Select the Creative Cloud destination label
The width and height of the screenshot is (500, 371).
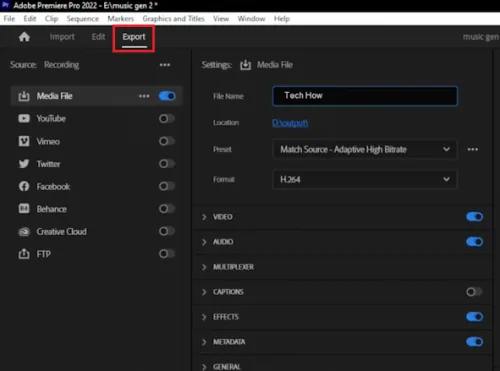(62, 231)
